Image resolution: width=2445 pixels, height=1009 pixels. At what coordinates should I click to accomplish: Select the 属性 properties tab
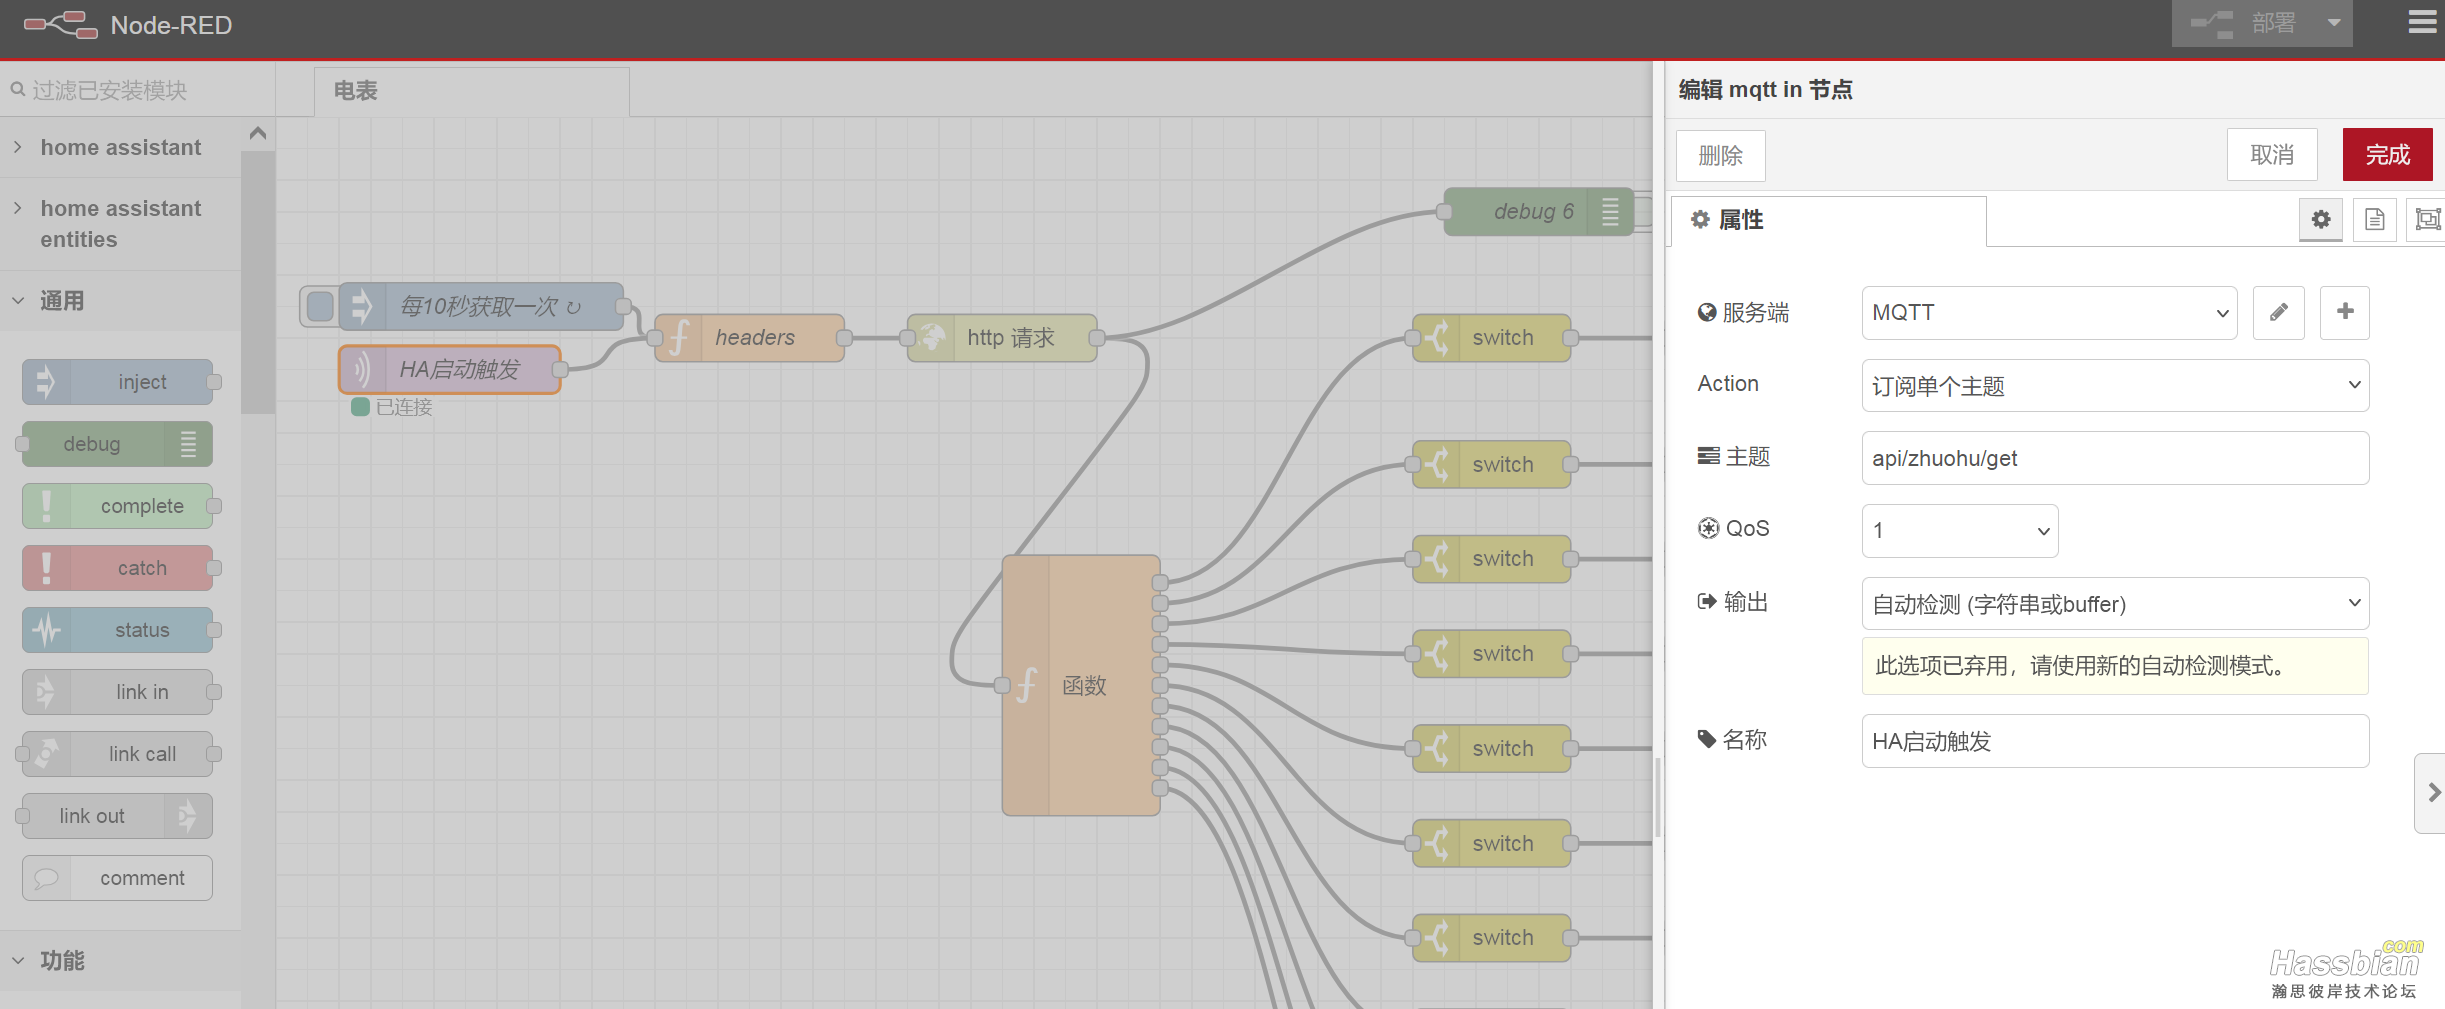1829,220
